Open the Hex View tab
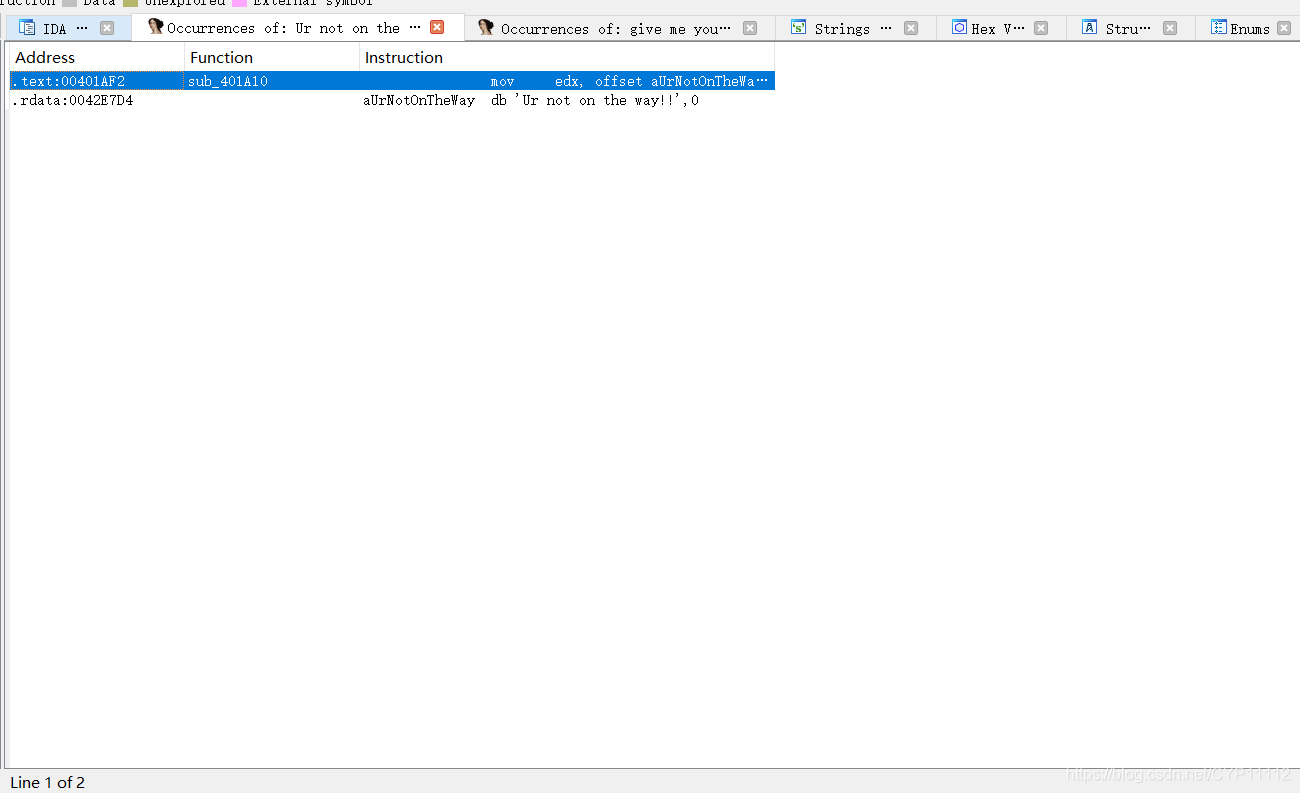This screenshot has width=1300, height=793. [x=999, y=28]
